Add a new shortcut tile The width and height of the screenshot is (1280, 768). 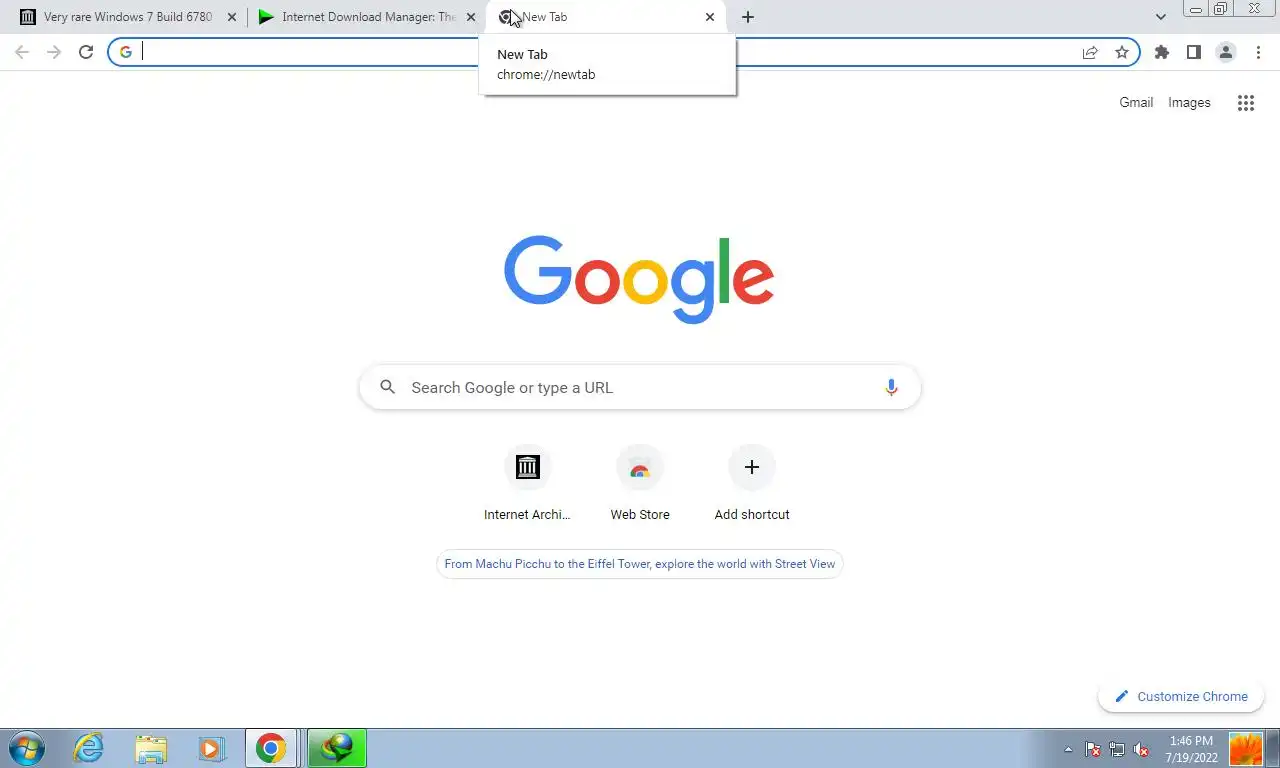pyautogui.click(x=752, y=484)
